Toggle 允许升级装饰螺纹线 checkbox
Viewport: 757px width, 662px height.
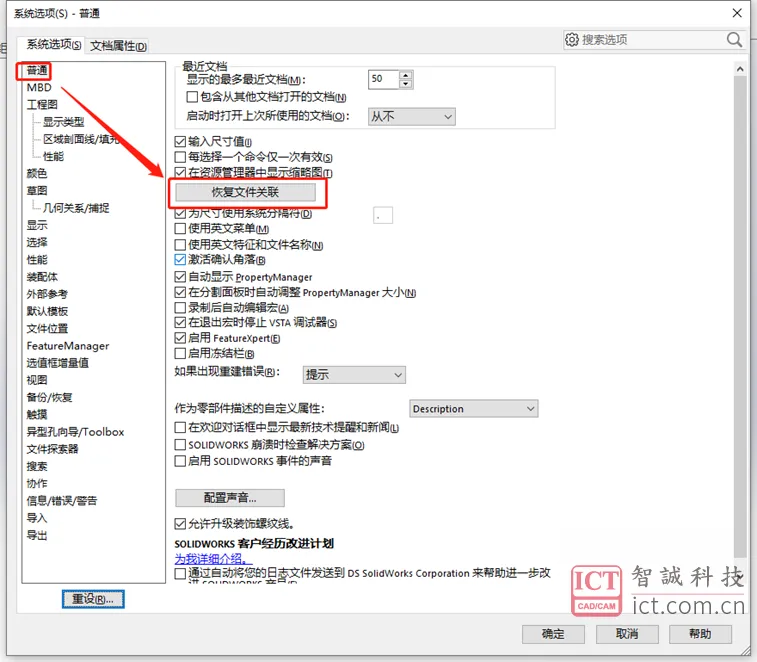[180, 523]
